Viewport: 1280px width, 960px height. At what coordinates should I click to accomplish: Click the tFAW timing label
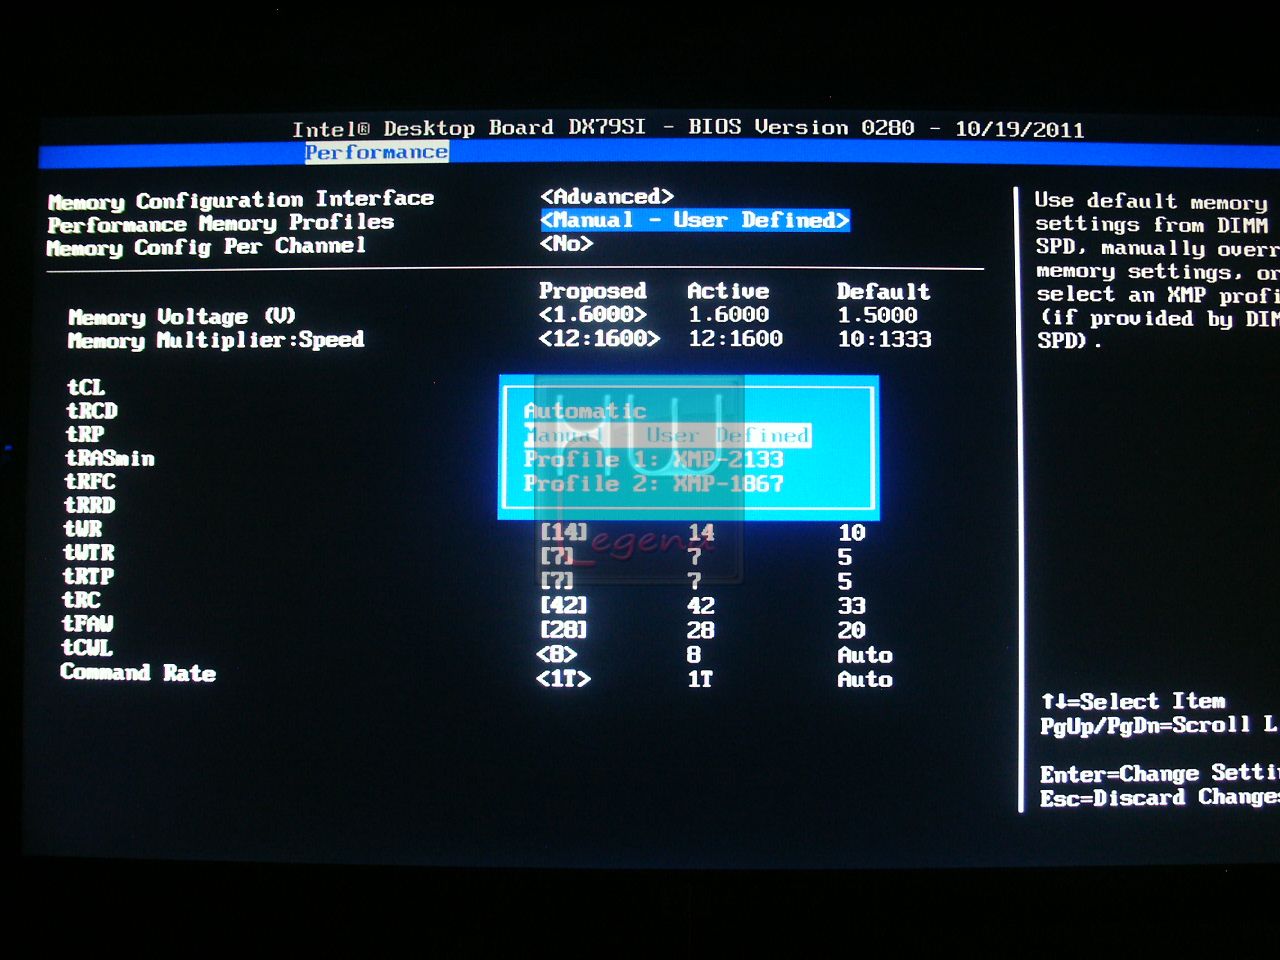tap(88, 624)
